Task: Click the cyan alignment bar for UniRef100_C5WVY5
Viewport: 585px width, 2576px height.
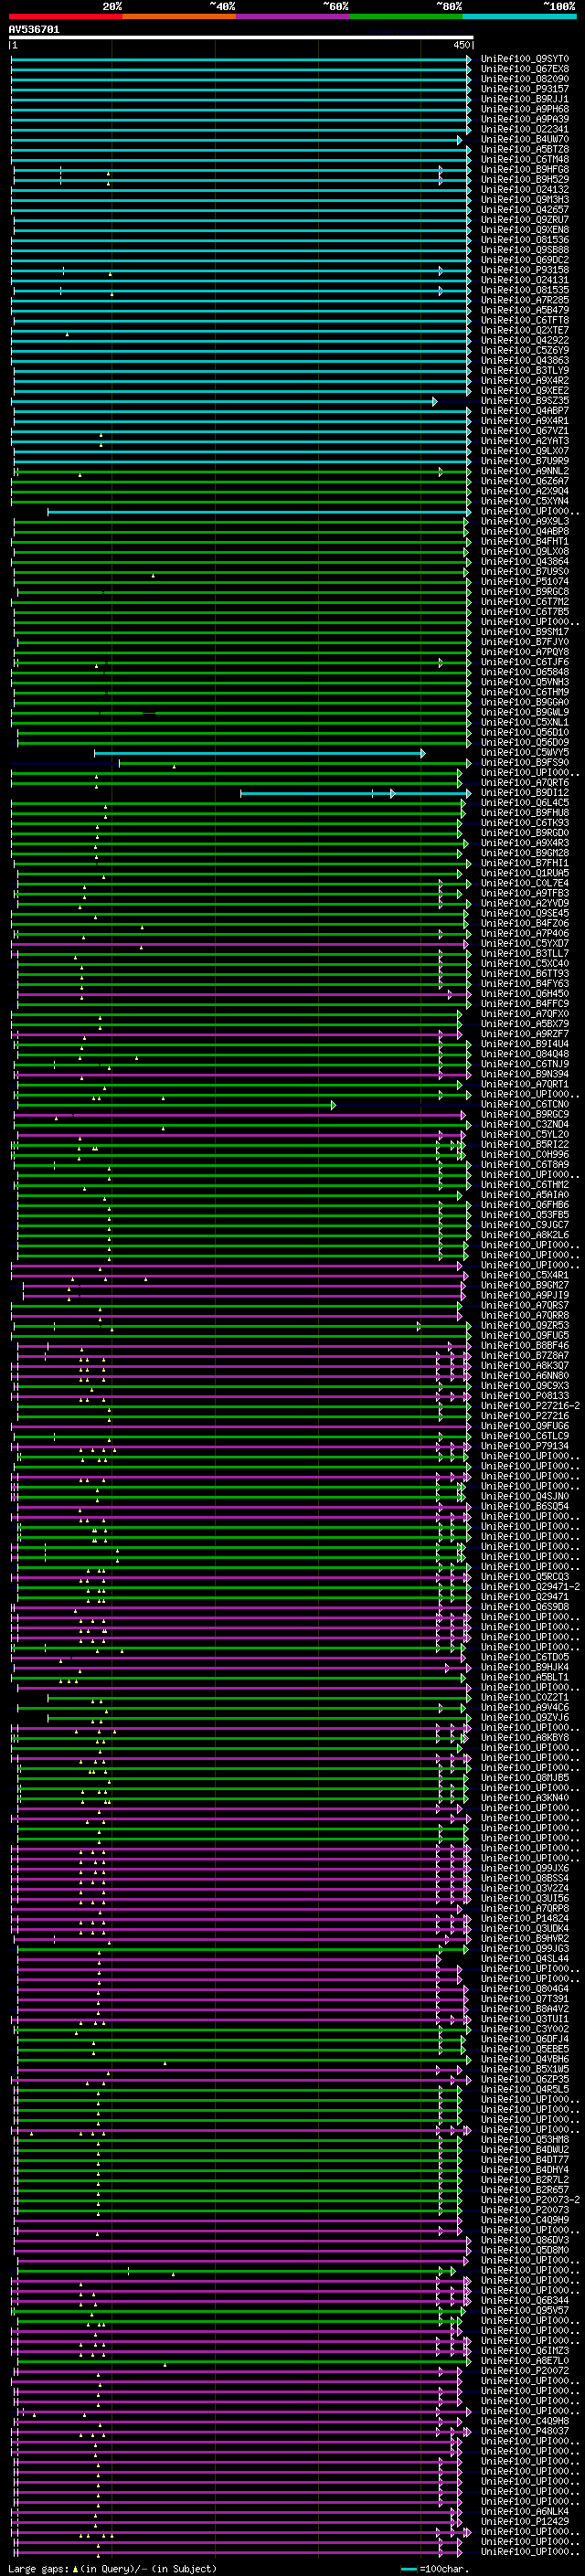Action: point(260,753)
